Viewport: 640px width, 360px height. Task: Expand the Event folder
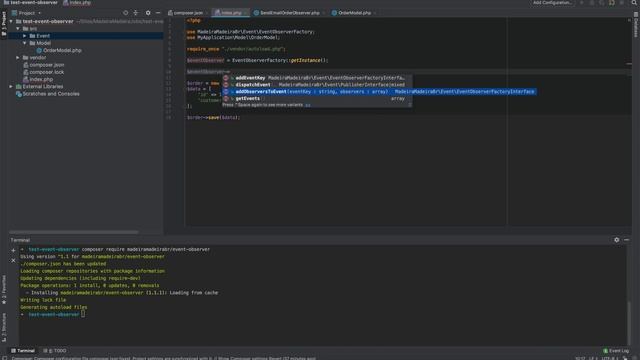[x=25, y=36]
